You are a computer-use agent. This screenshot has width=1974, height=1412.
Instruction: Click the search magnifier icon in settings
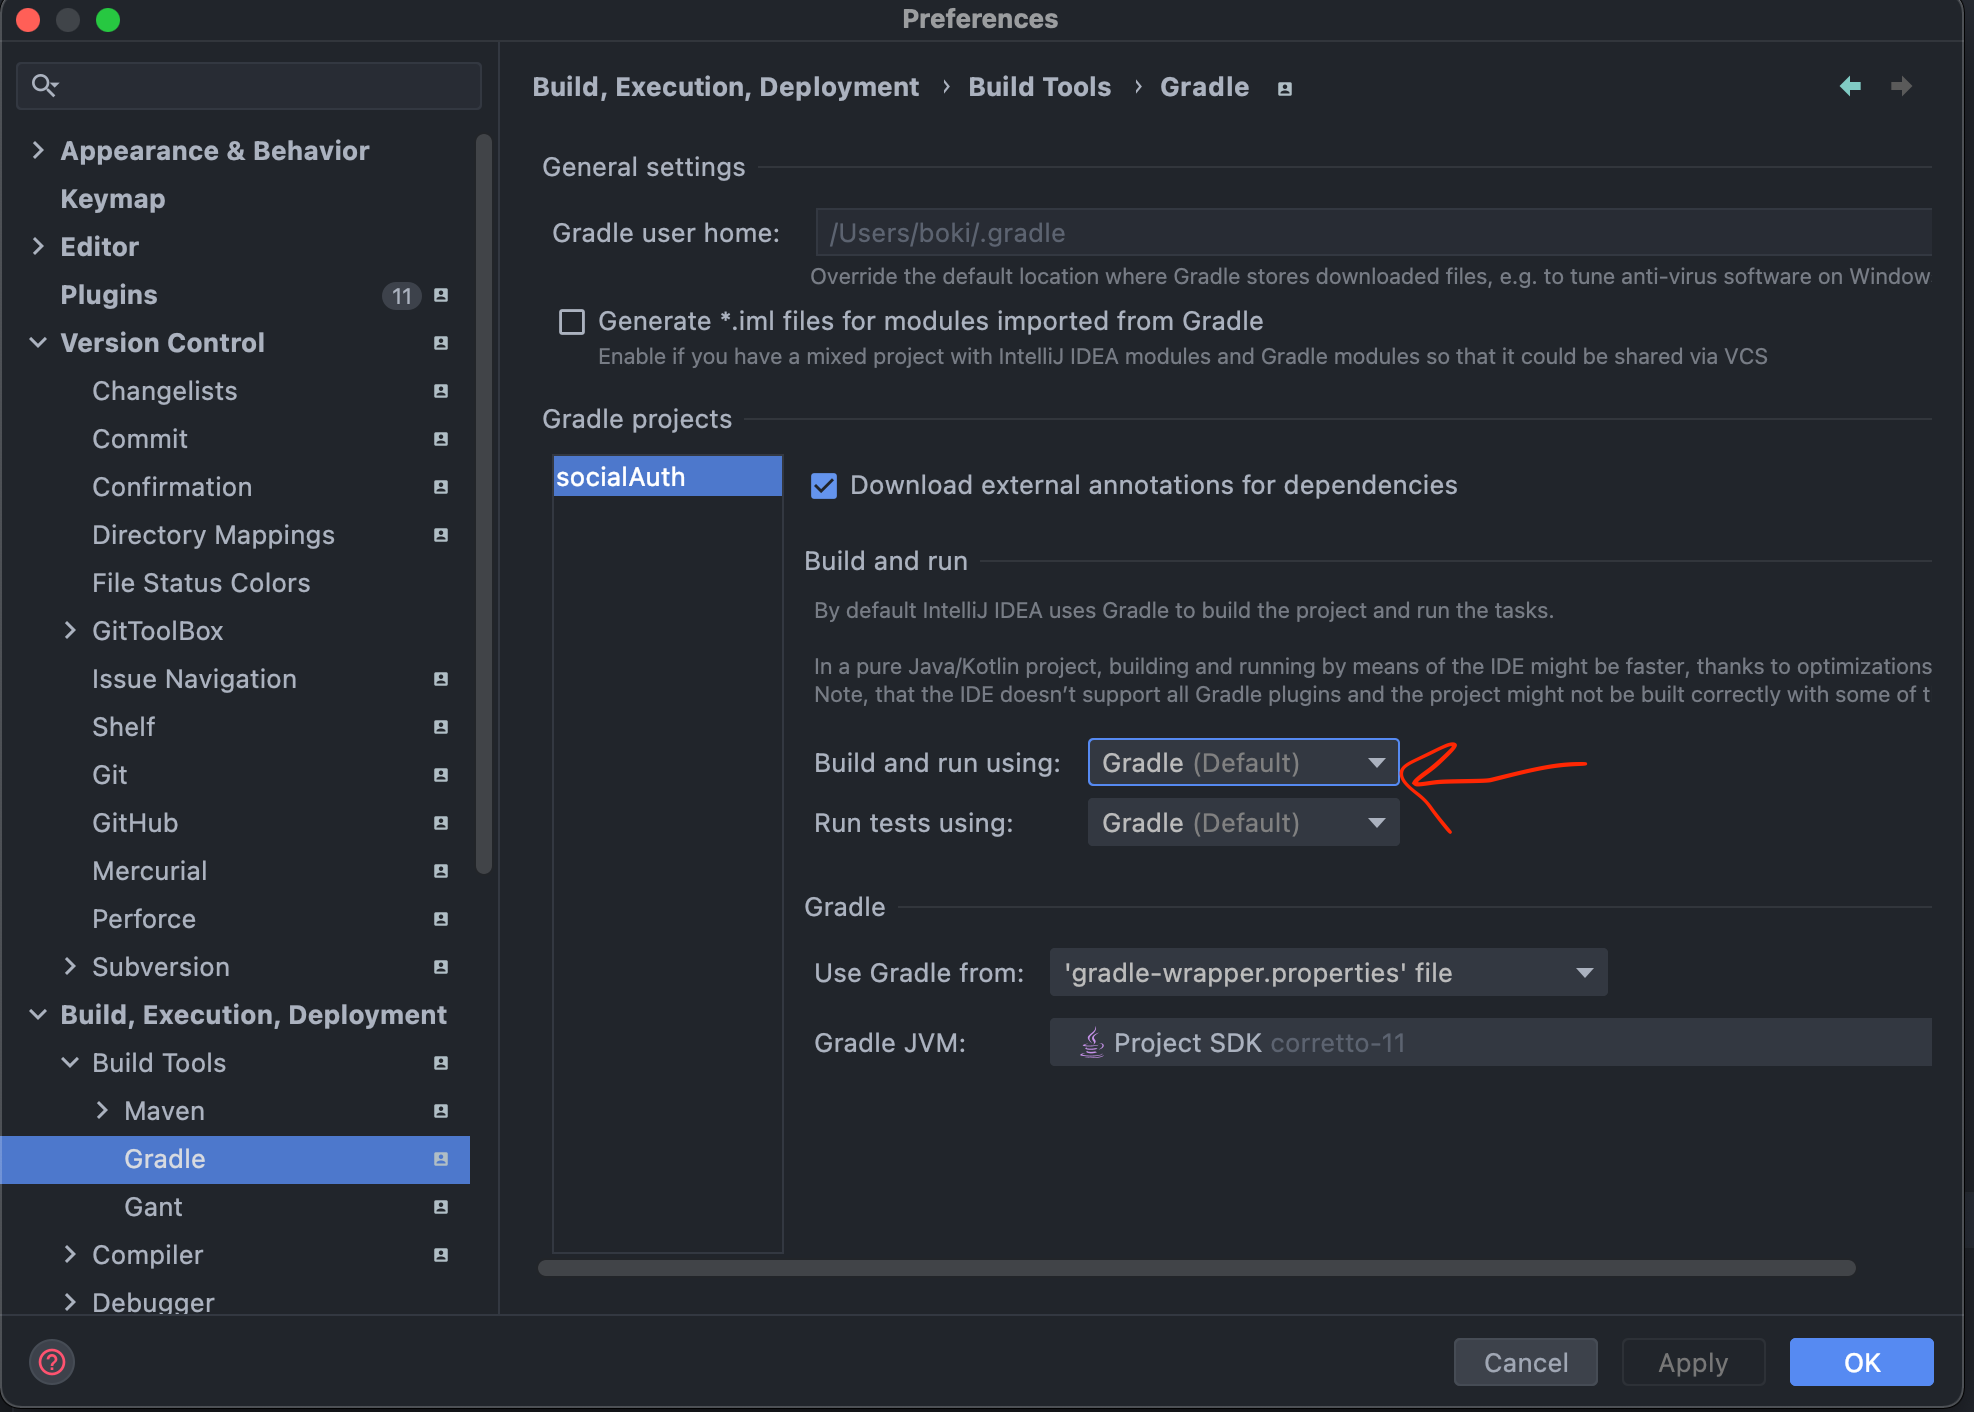click(x=44, y=86)
